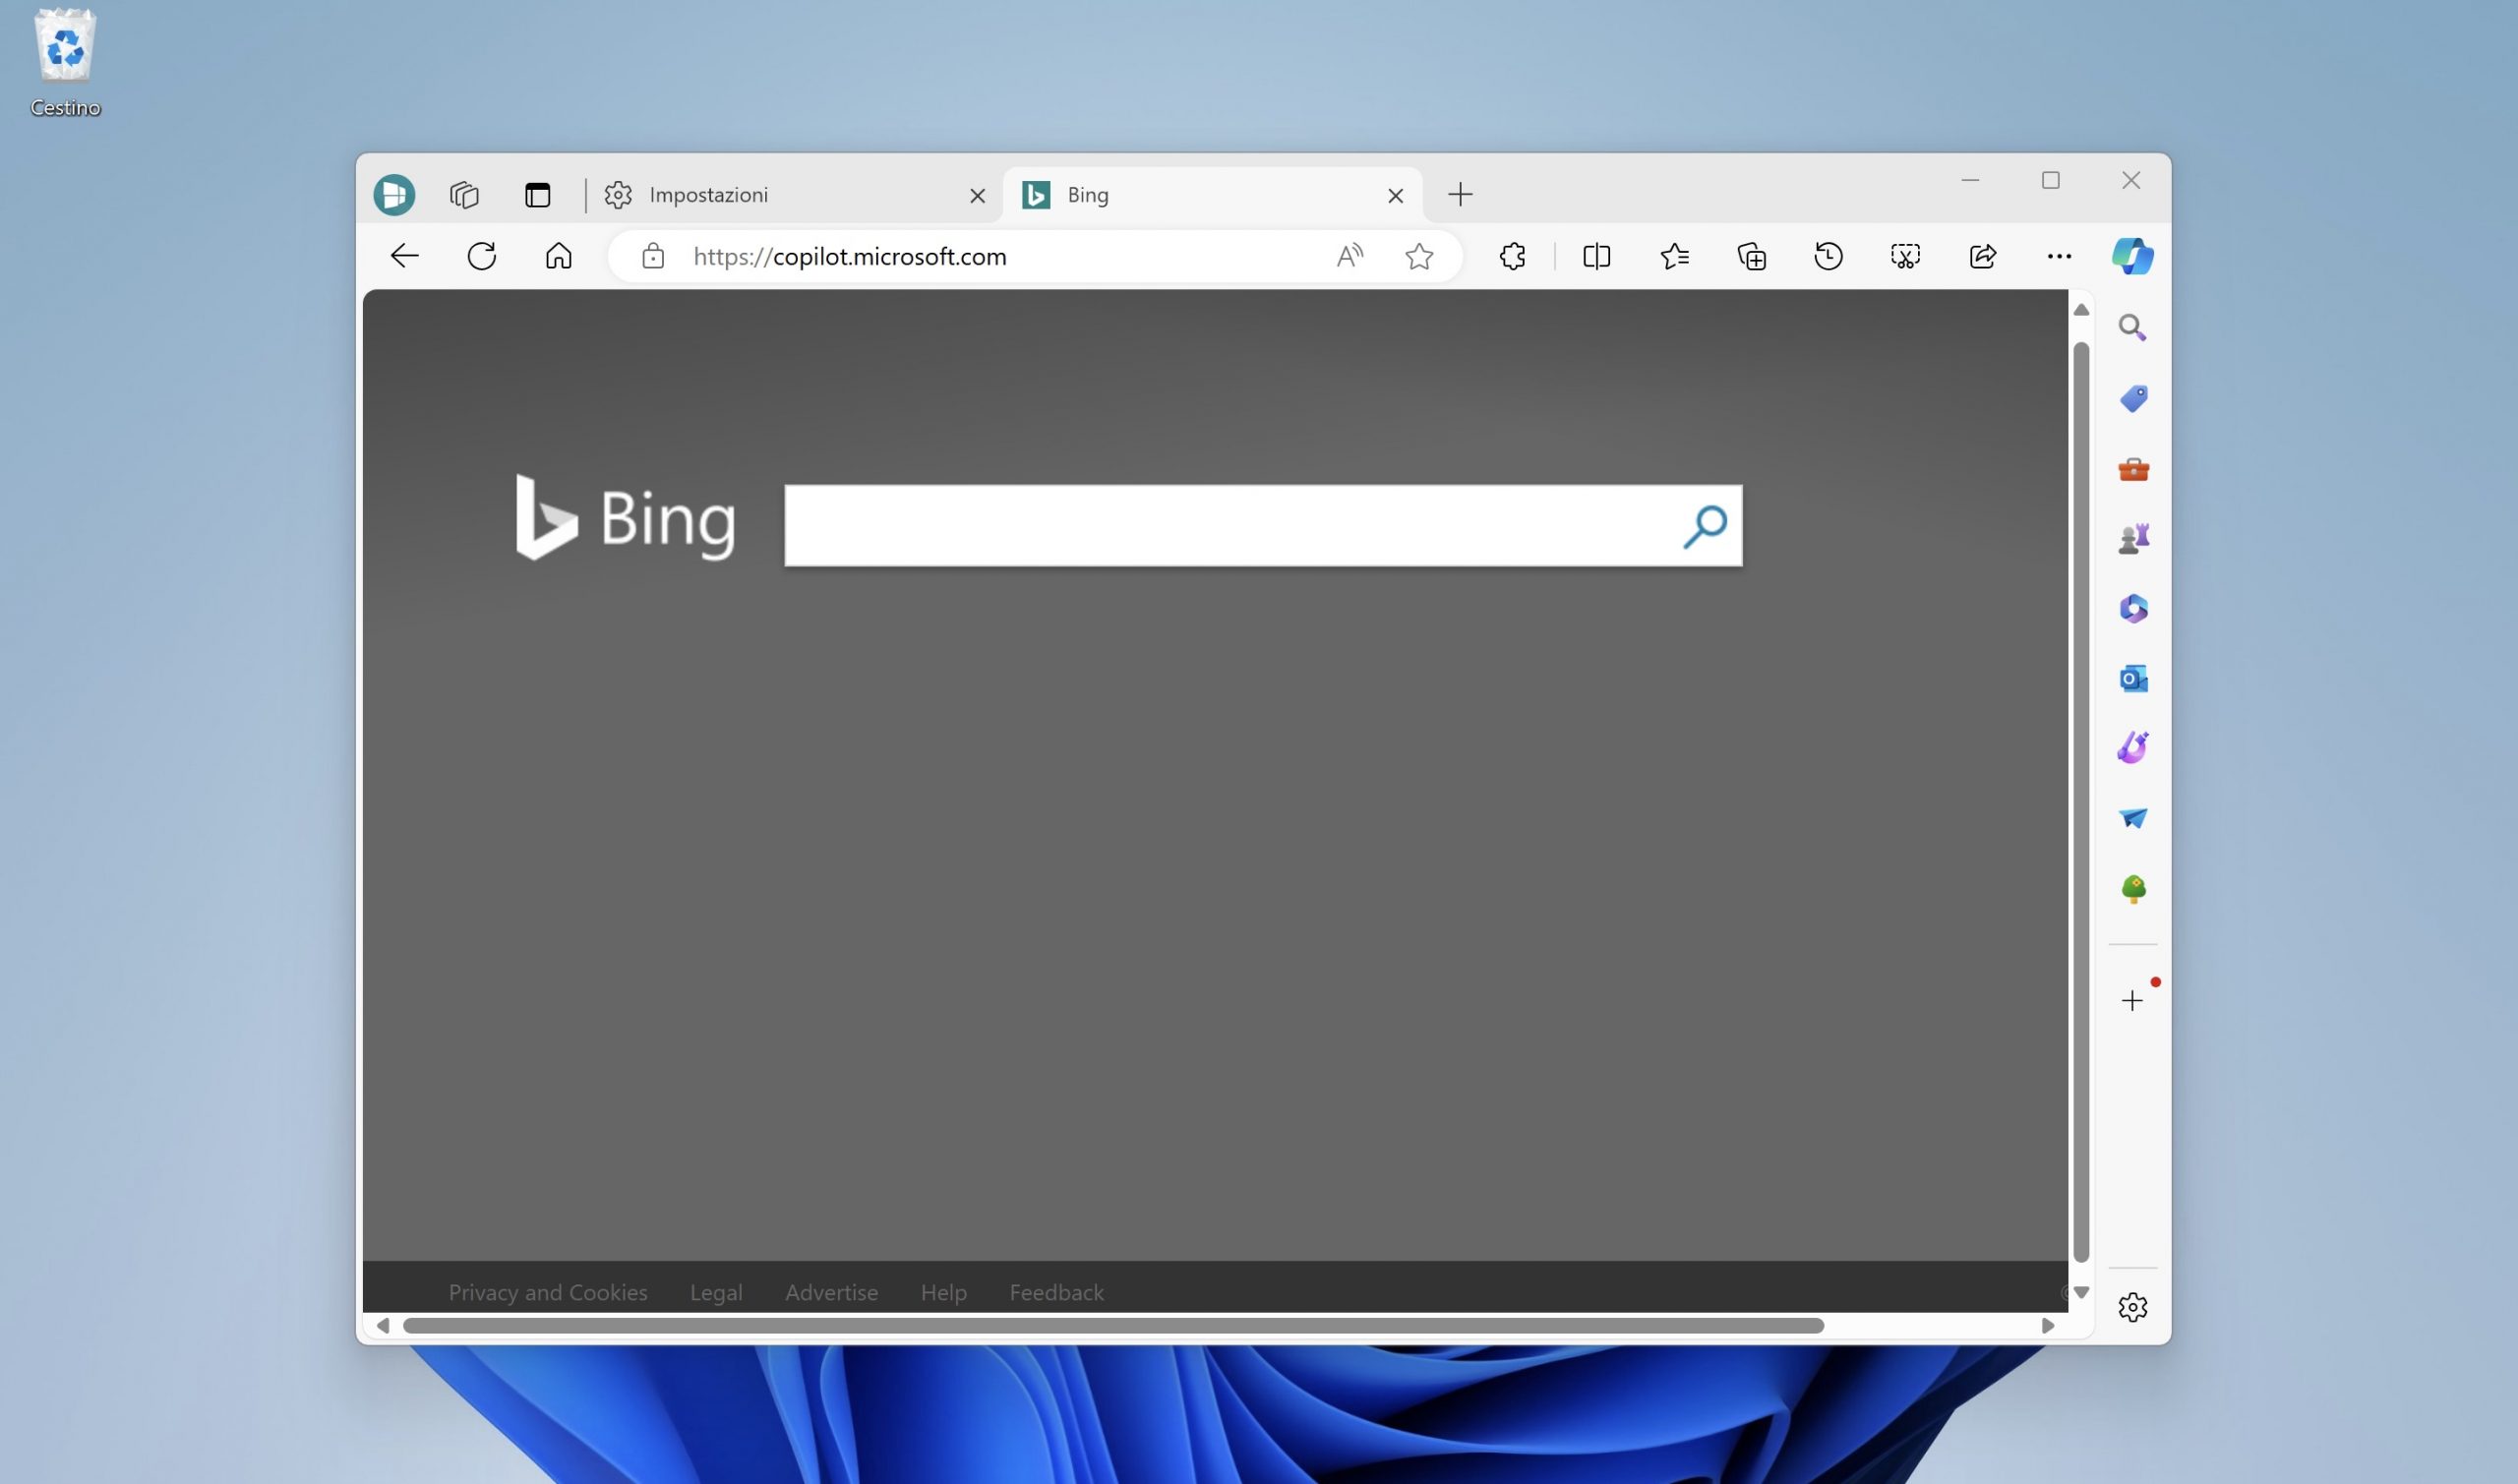Click the horizontal scrollbar right arrow
Viewport: 2518px width, 1484px height.
(x=2047, y=1325)
